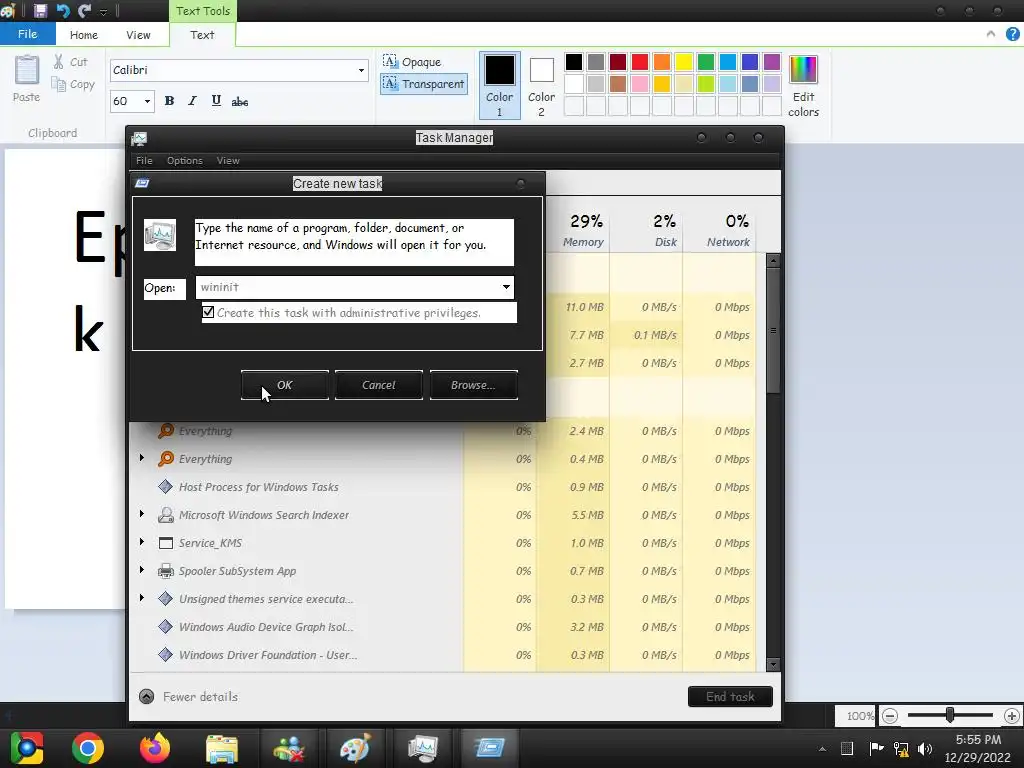Click the Paint zoom in plus button
Image resolution: width=1024 pixels, height=768 pixels.
1012,716
